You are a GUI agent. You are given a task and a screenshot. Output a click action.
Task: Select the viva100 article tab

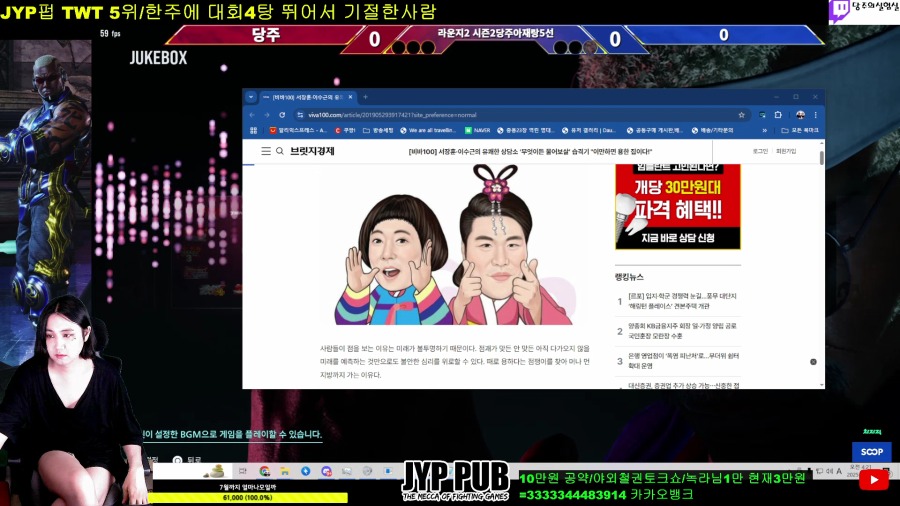[x=305, y=97]
